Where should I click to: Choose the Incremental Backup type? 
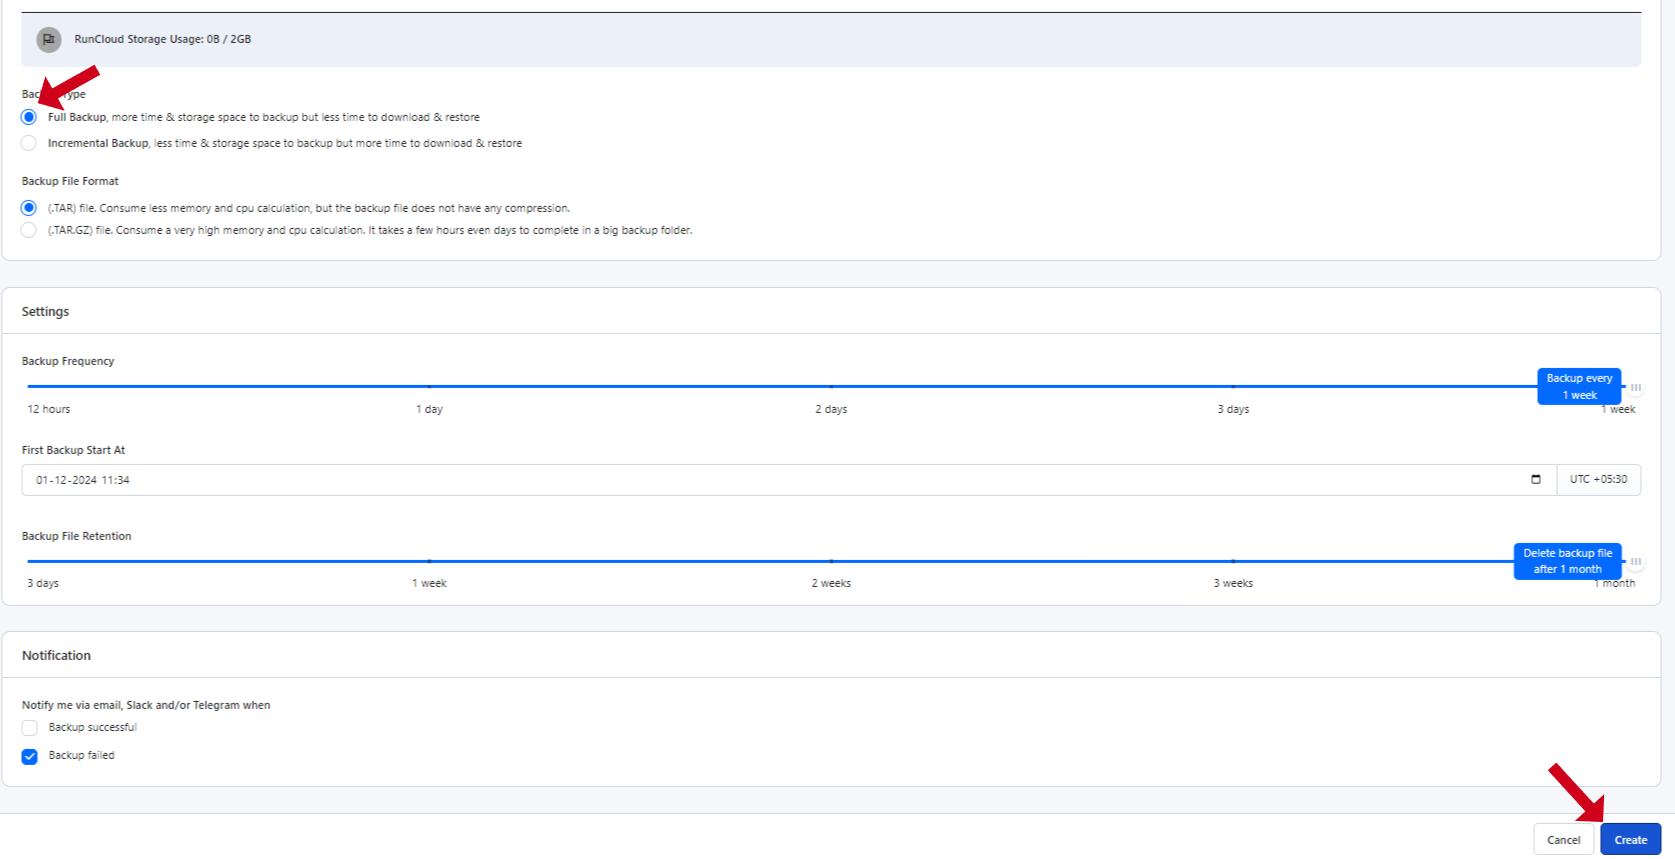click(29, 144)
